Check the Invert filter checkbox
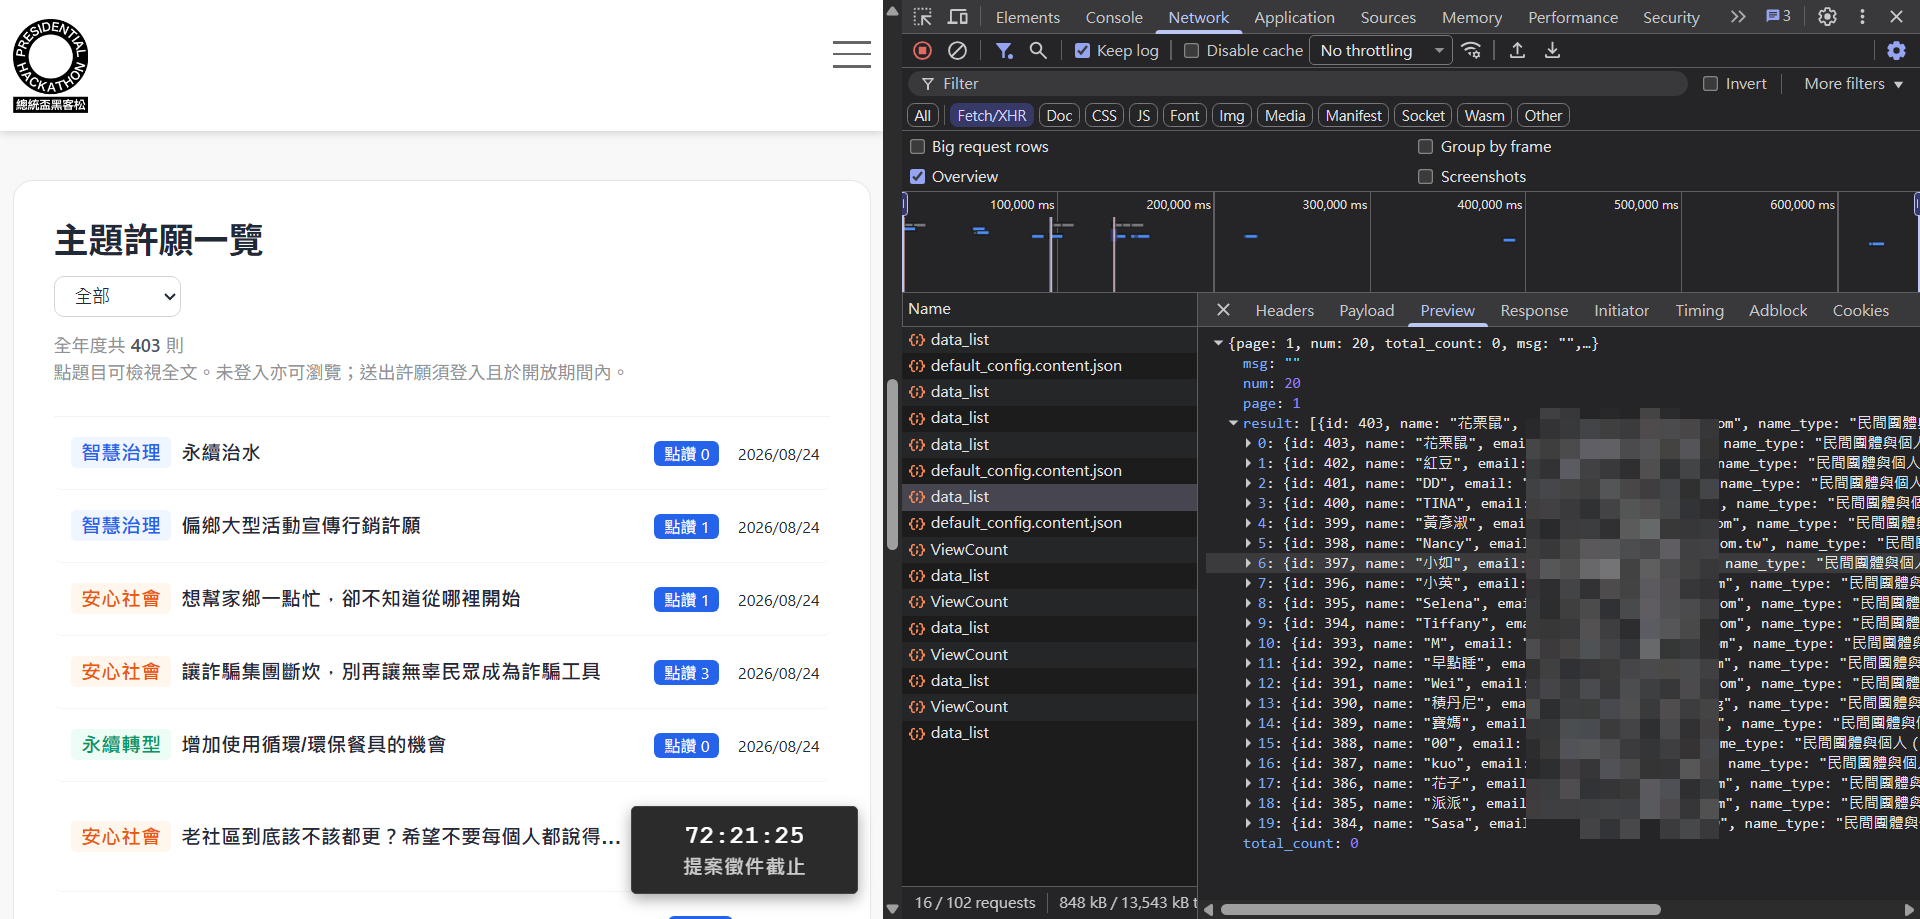This screenshot has width=1920, height=919. click(x=1711, y=84)
